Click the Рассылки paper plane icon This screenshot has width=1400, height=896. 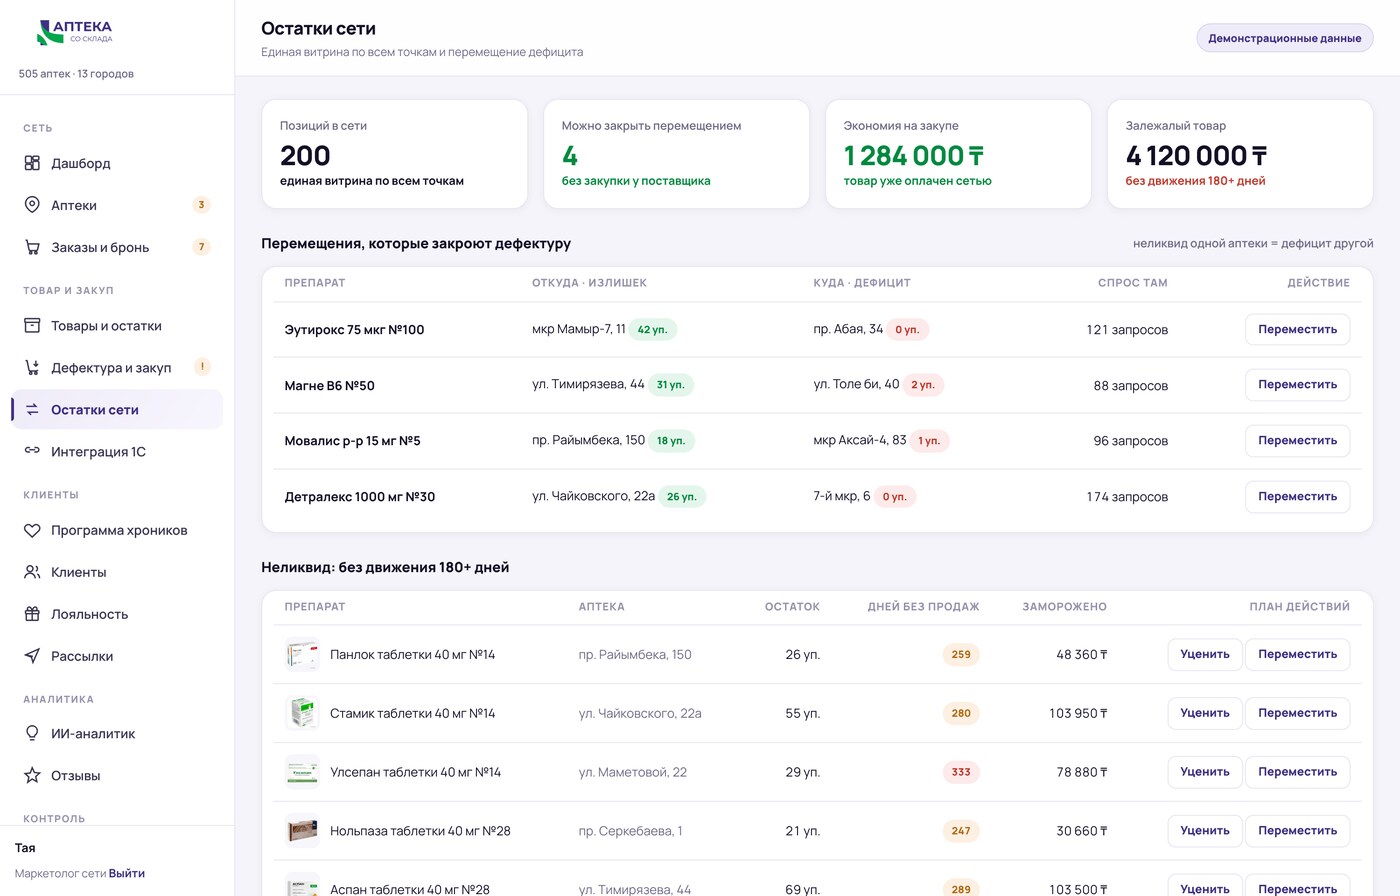pyautogui.click(x=32, y=657)
